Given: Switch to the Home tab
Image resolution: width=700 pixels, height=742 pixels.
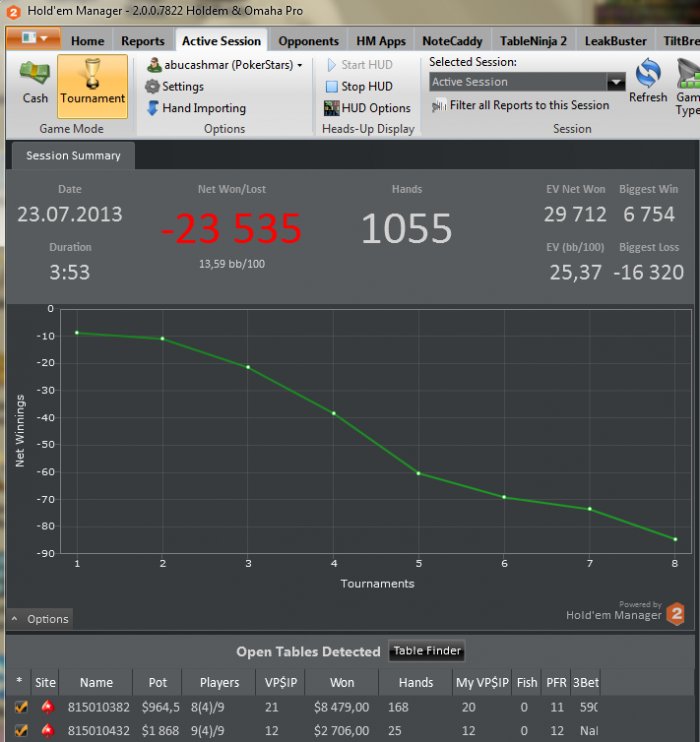Looking at the screenshot, I should 88,41.
